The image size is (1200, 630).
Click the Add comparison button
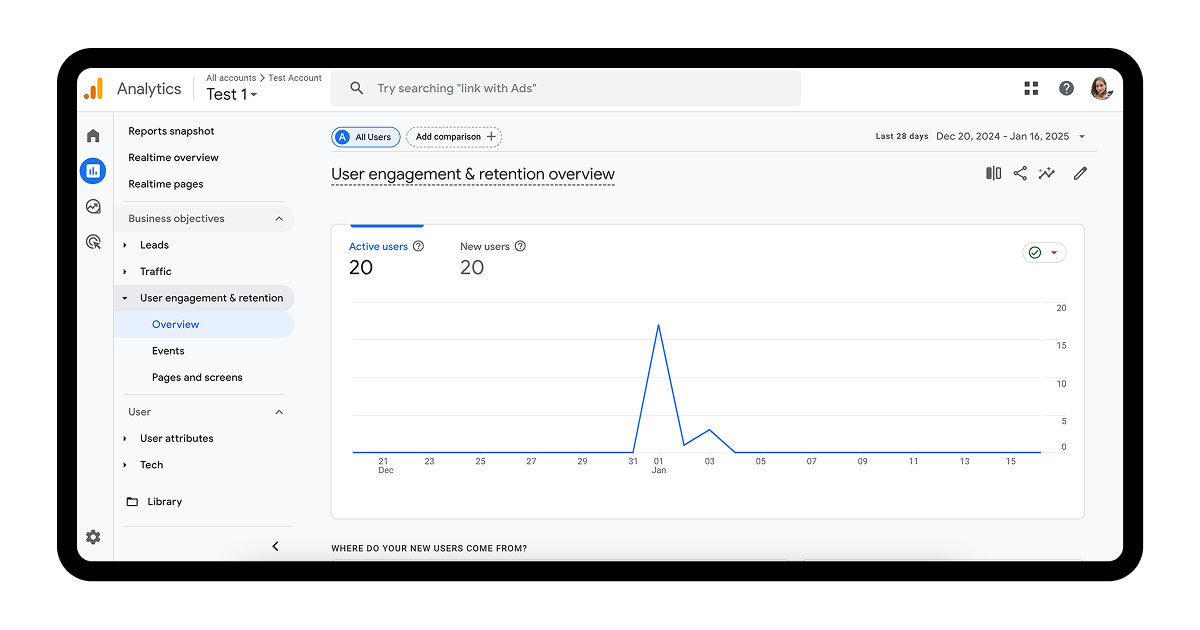point(454,136)
